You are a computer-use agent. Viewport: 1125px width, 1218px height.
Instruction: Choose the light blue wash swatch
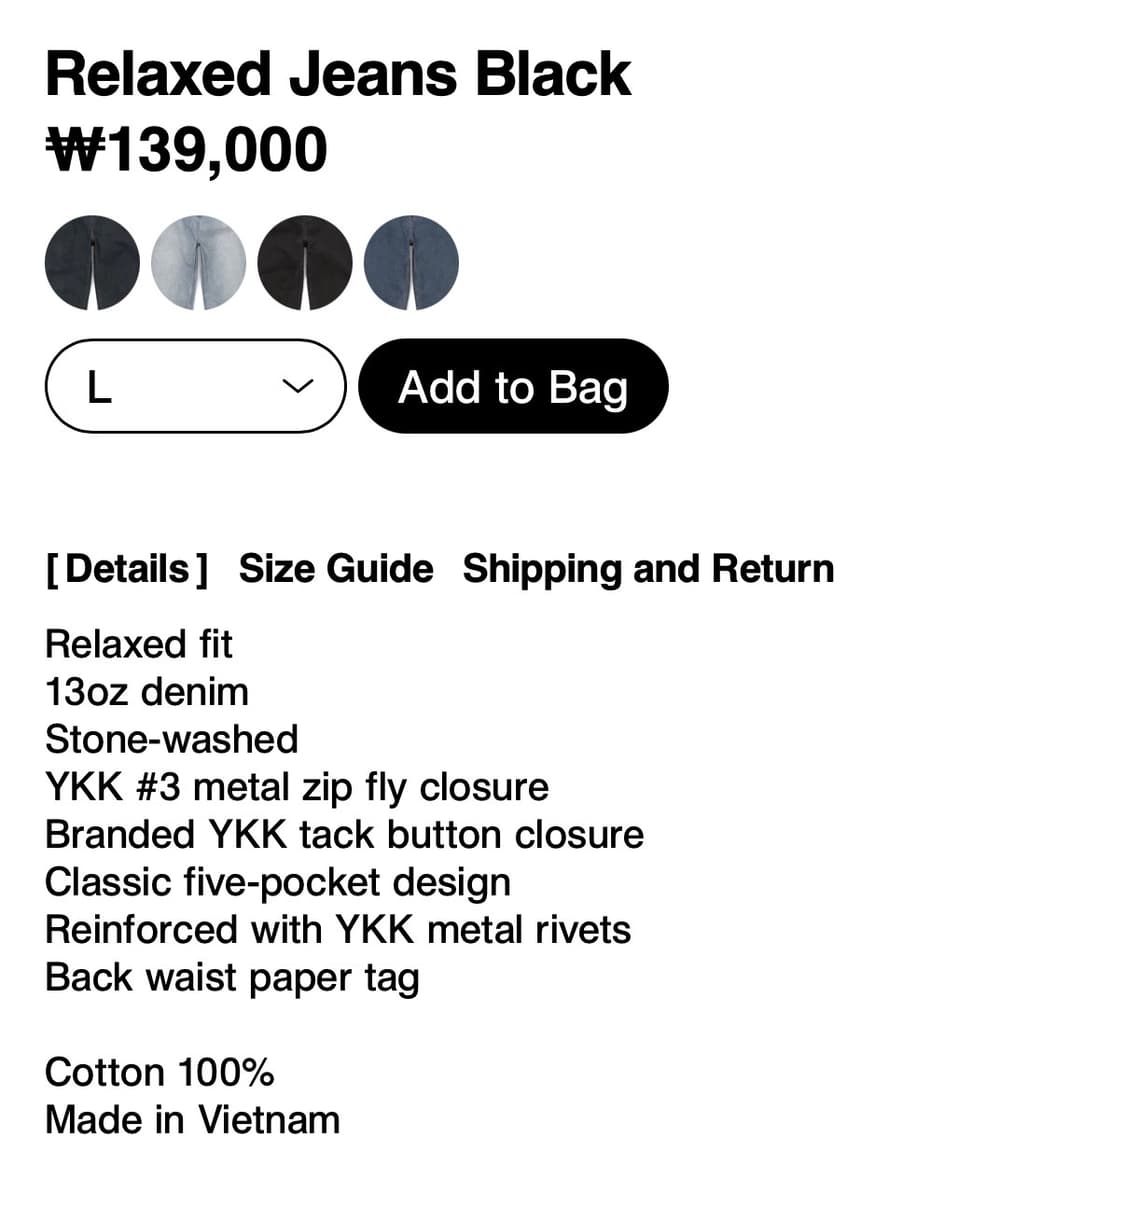(198, 263)
